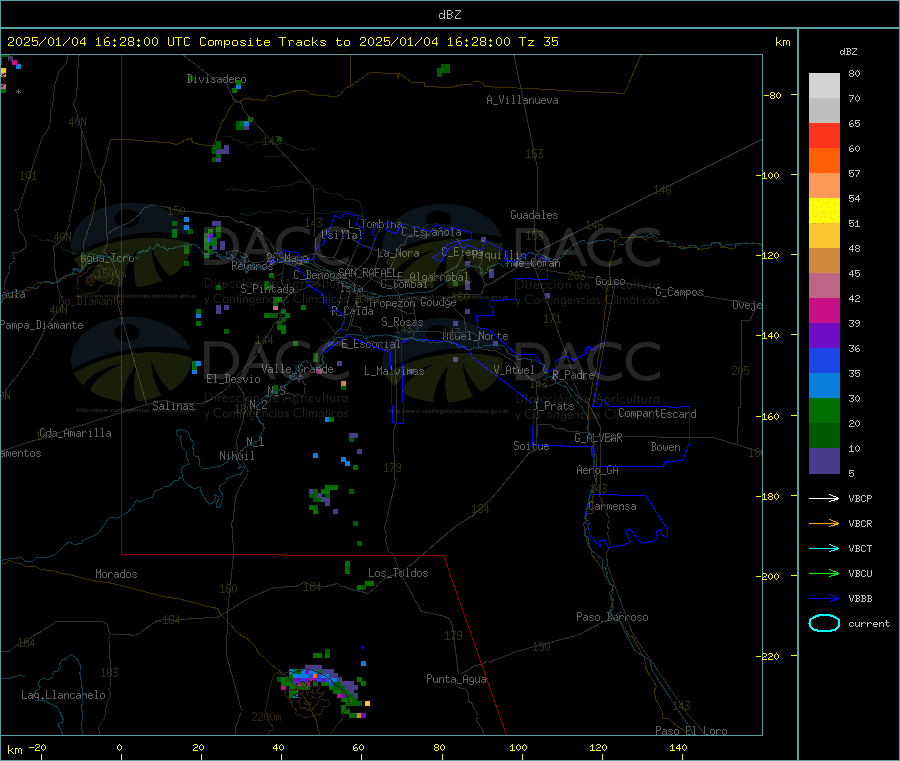Screen dimensions: 900x761
Task: Click the cyan 'current' ellipse legend symbol
Action: tap(824, 623)
